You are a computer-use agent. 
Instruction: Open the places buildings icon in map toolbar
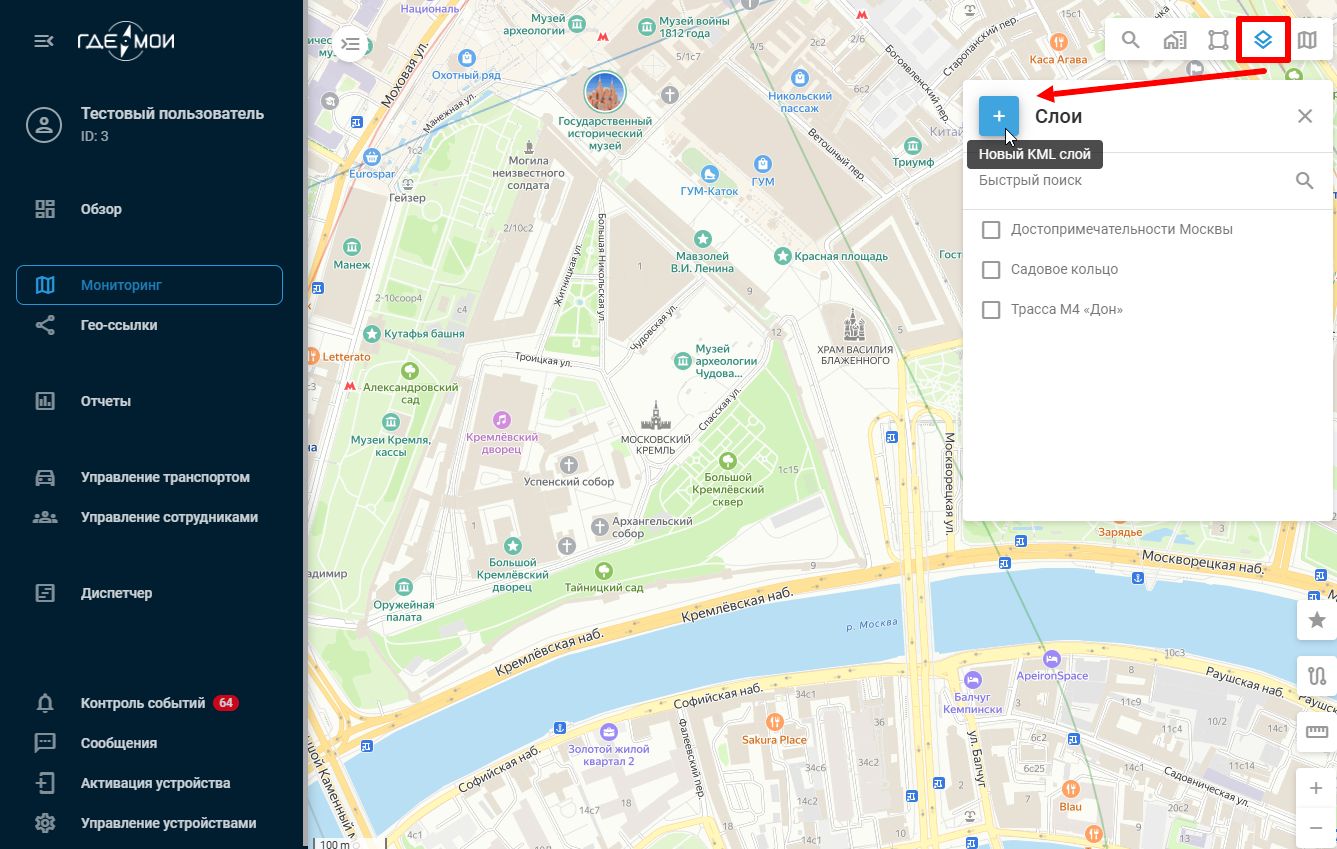coord(1174,40)
